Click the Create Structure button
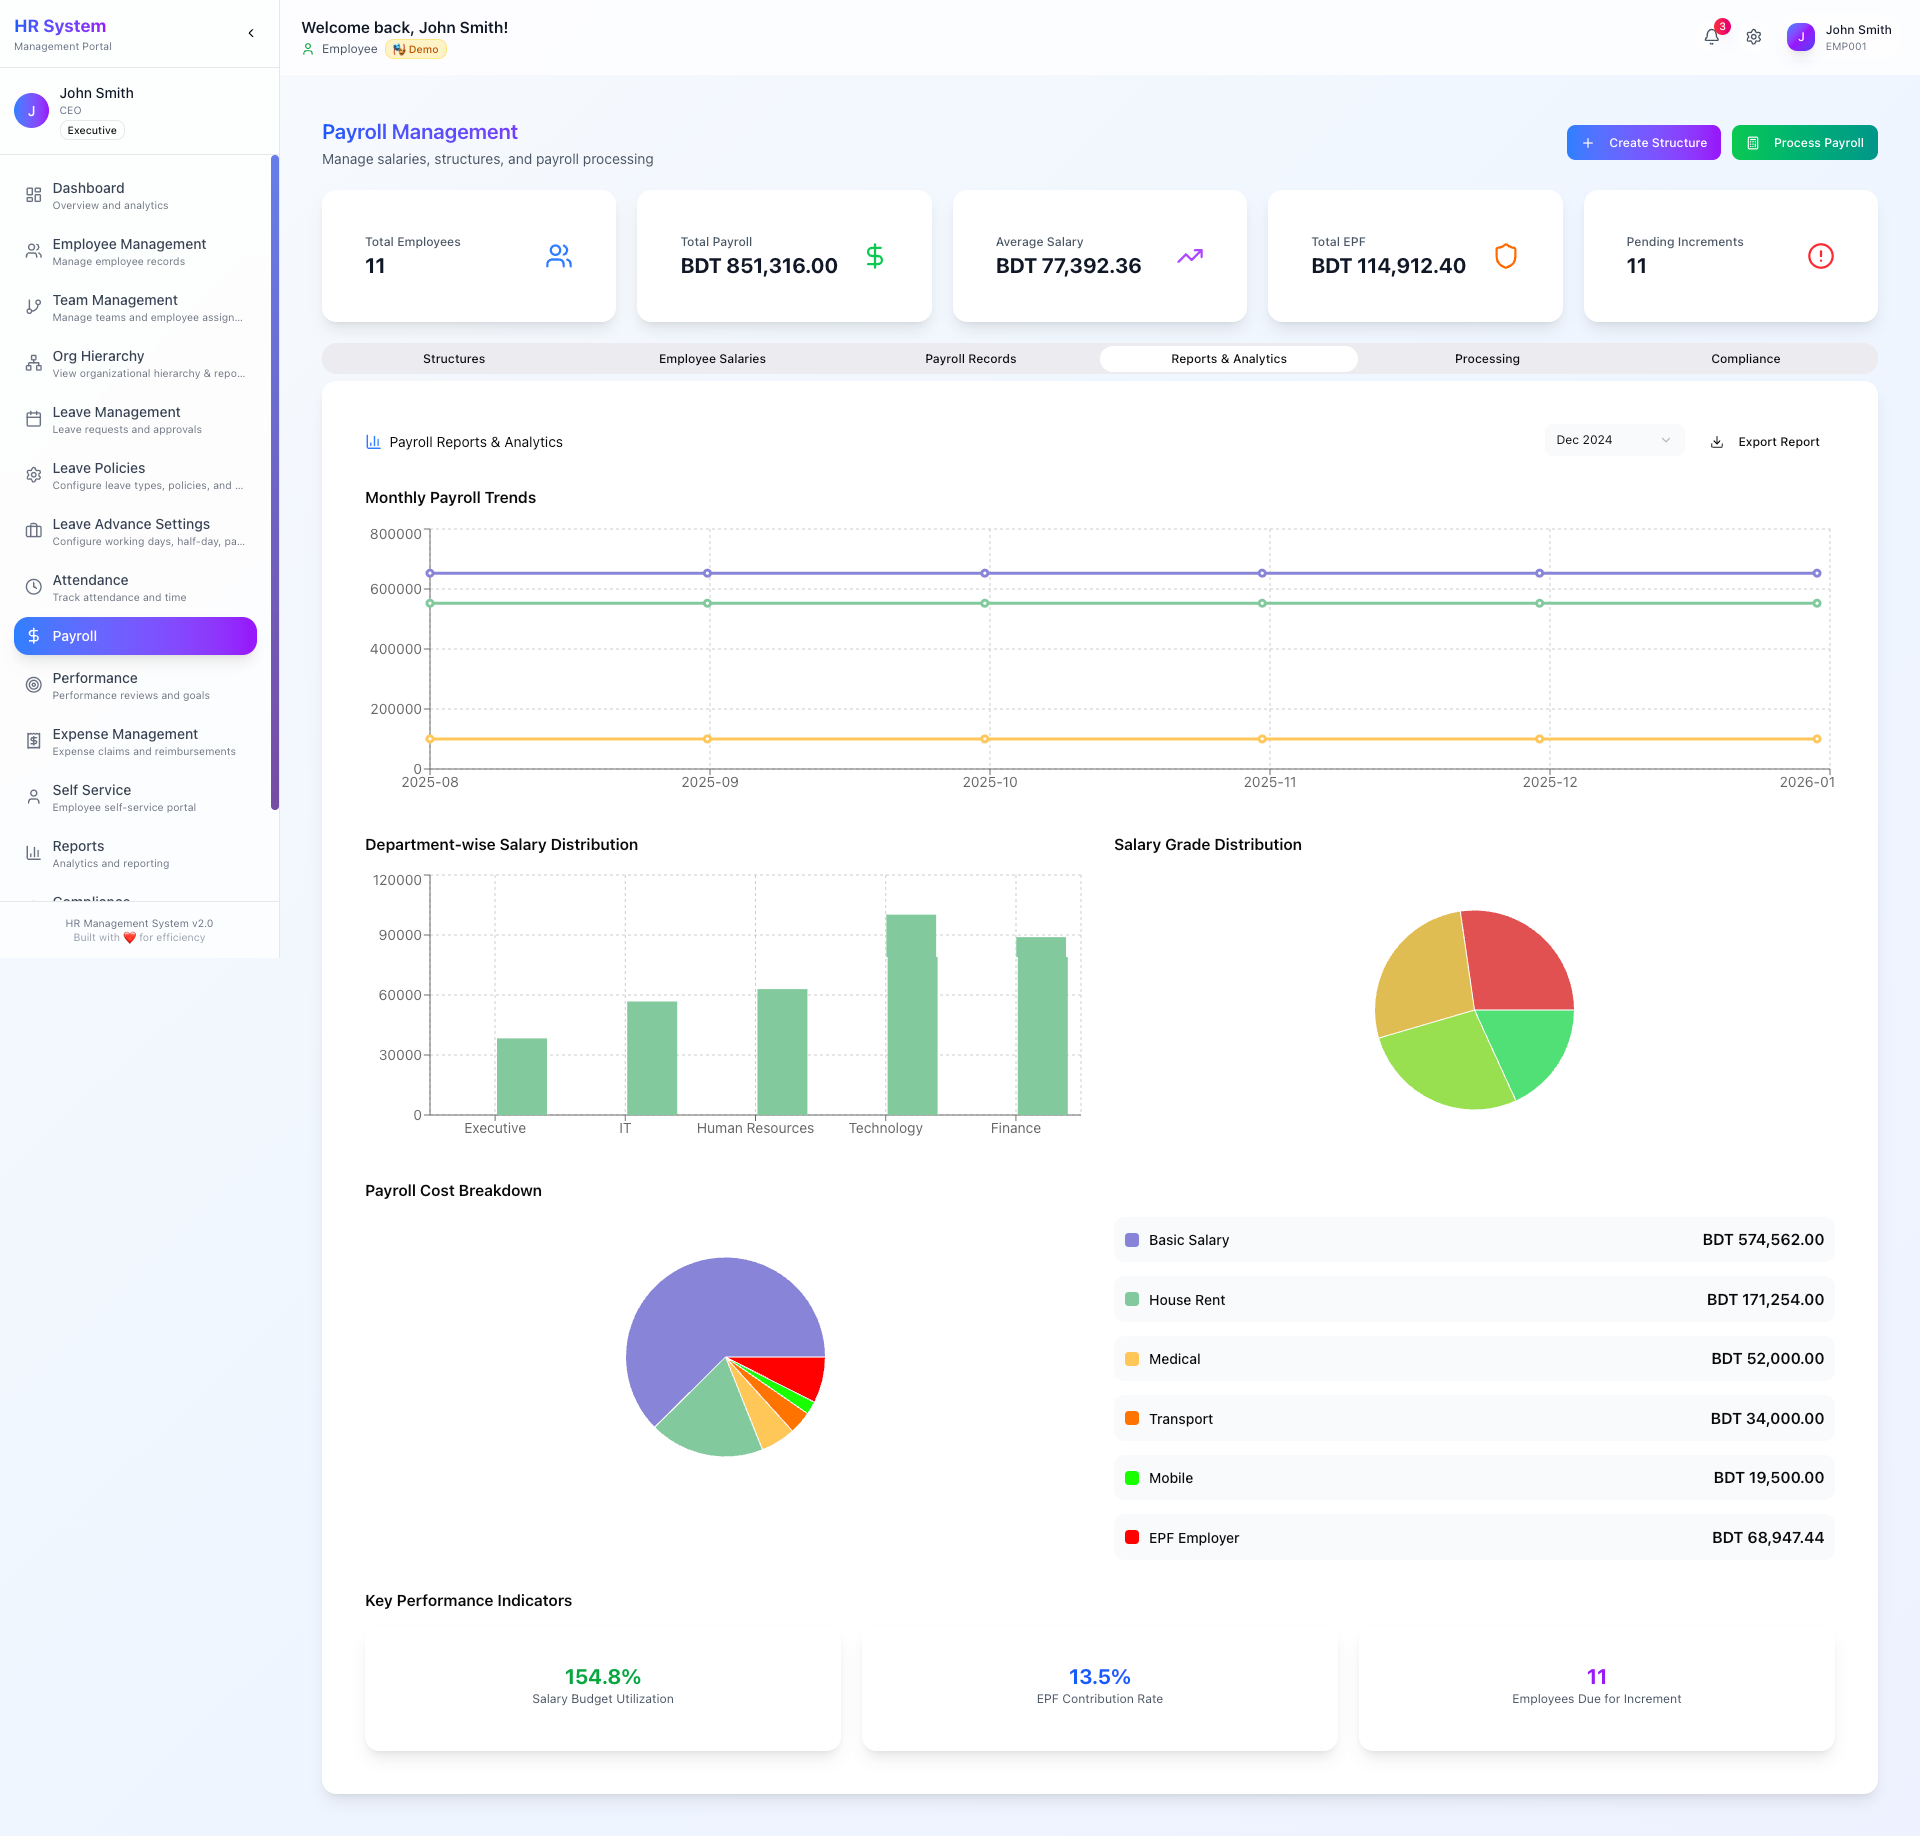Image resolution: width=1920 pixels, height=1836 pixels. point(1643,143)
